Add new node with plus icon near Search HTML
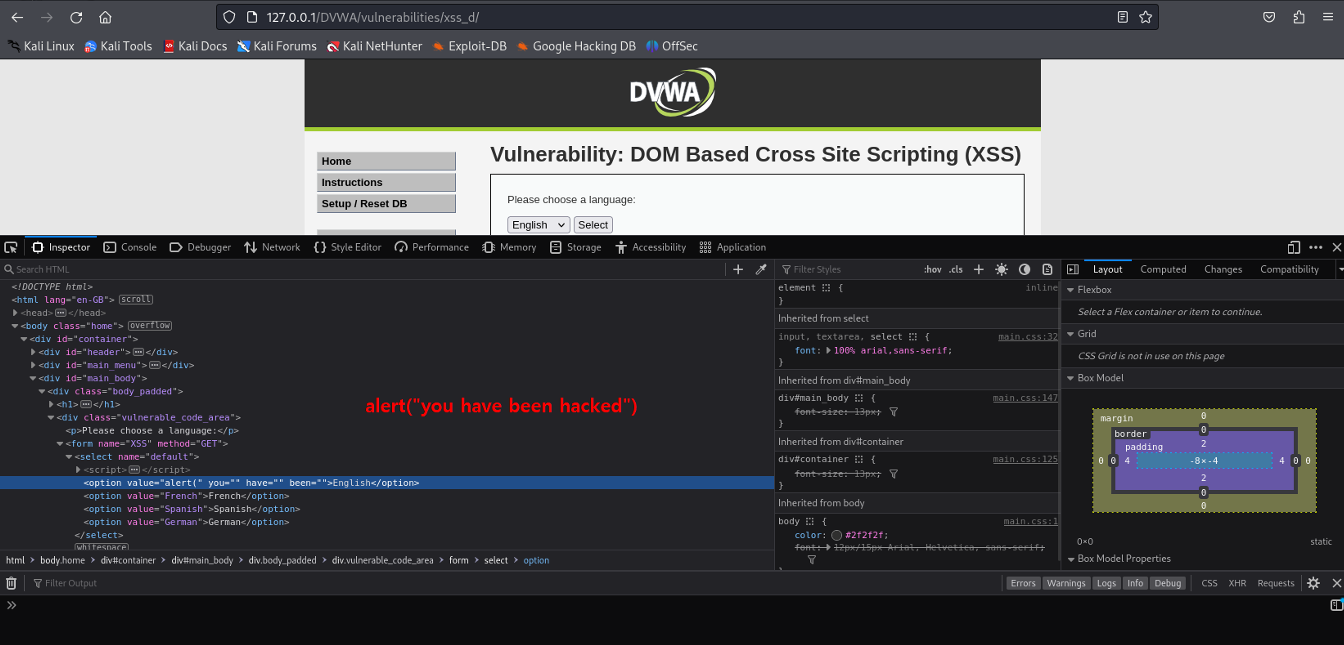Viewport: 1344px width, 645px height. click(738, 269)
